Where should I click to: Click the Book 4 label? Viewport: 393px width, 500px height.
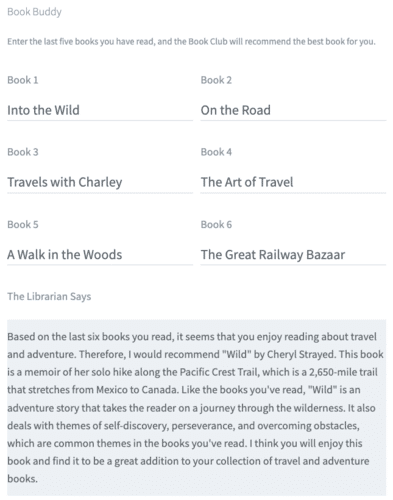[216, 152]
